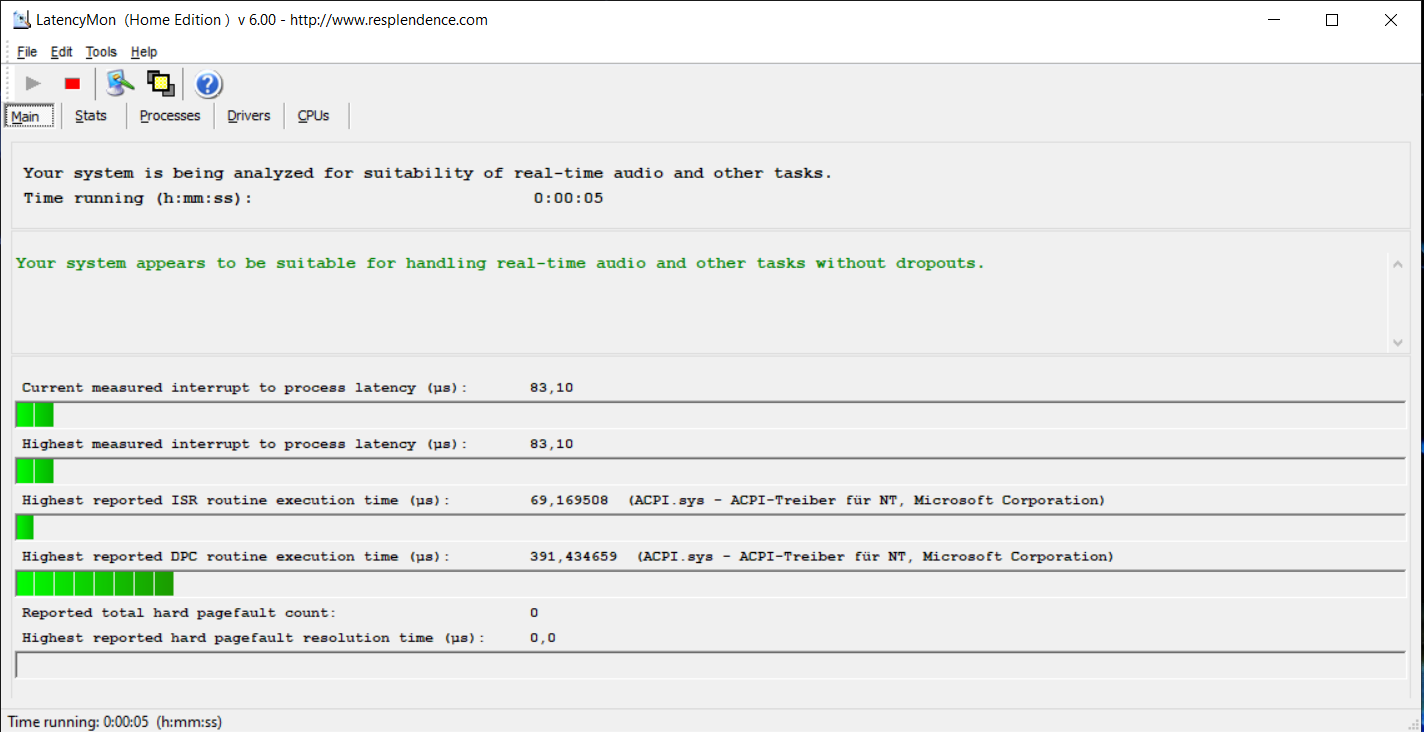This screenshot has width=1424, height=732.
Task: Click the DPC routine execution time bar
Action: 710,584
